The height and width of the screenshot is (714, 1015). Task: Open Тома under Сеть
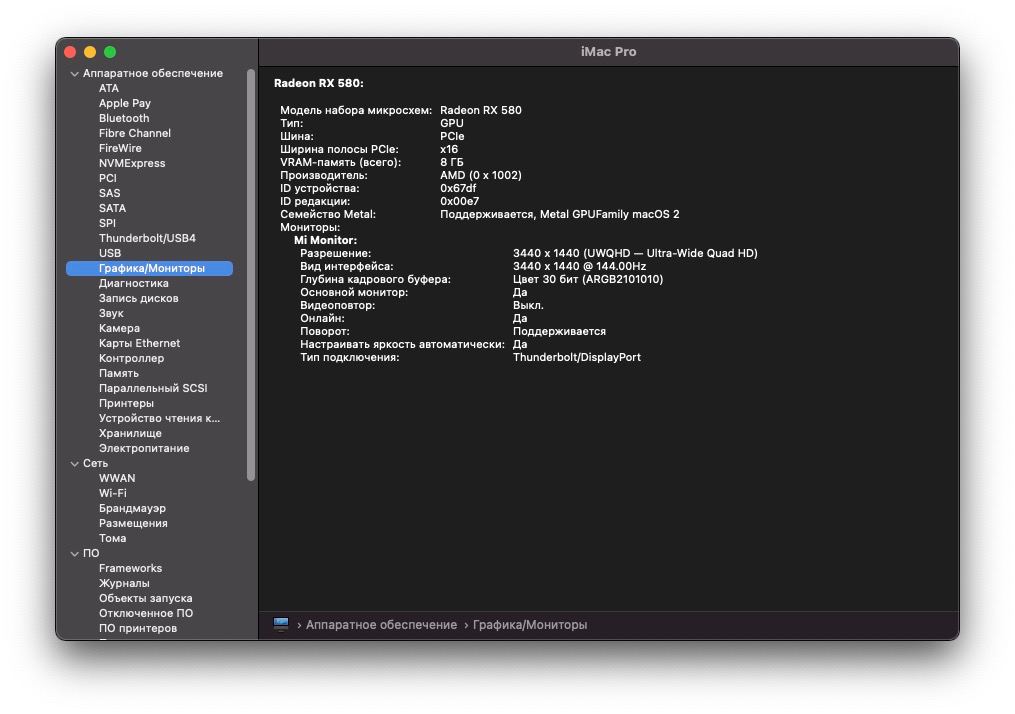pos(113,538)
